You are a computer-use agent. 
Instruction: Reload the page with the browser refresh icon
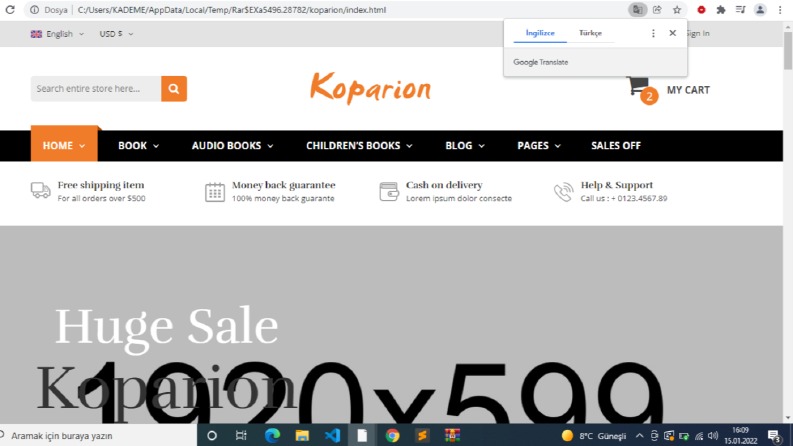10,10
